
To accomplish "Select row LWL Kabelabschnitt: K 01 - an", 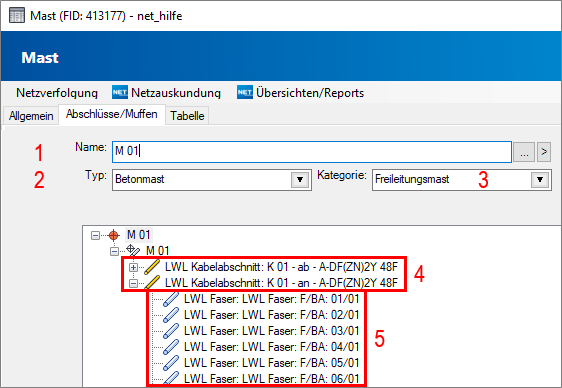I will click(x=281, y=283).
